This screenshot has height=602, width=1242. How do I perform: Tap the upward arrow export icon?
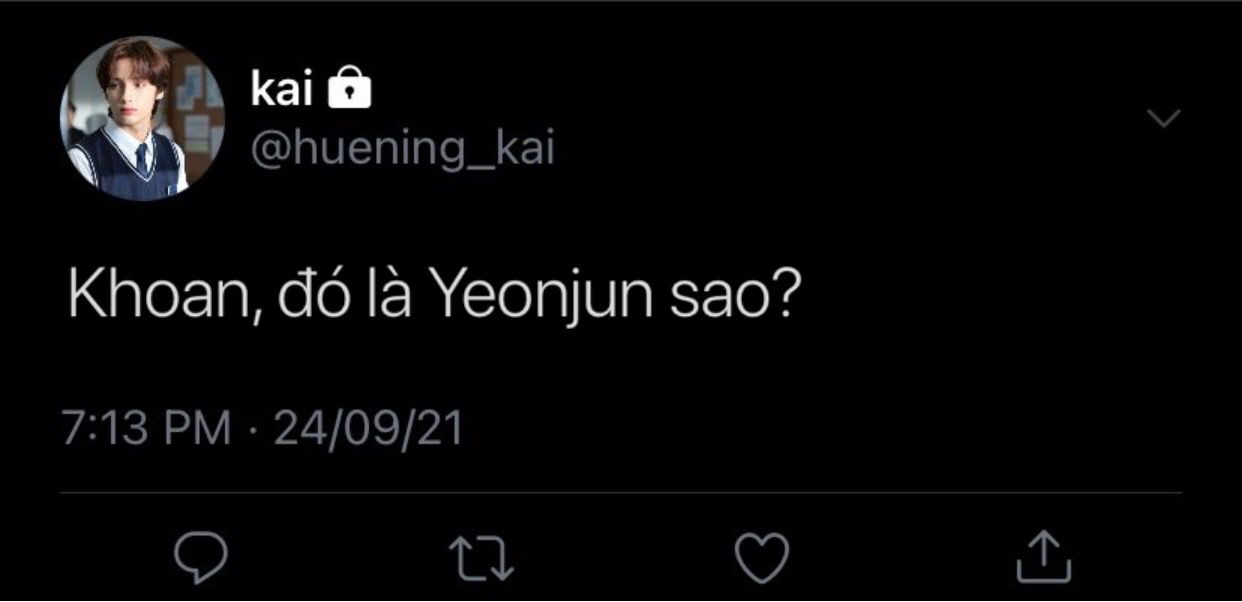tap(1044, 556)
